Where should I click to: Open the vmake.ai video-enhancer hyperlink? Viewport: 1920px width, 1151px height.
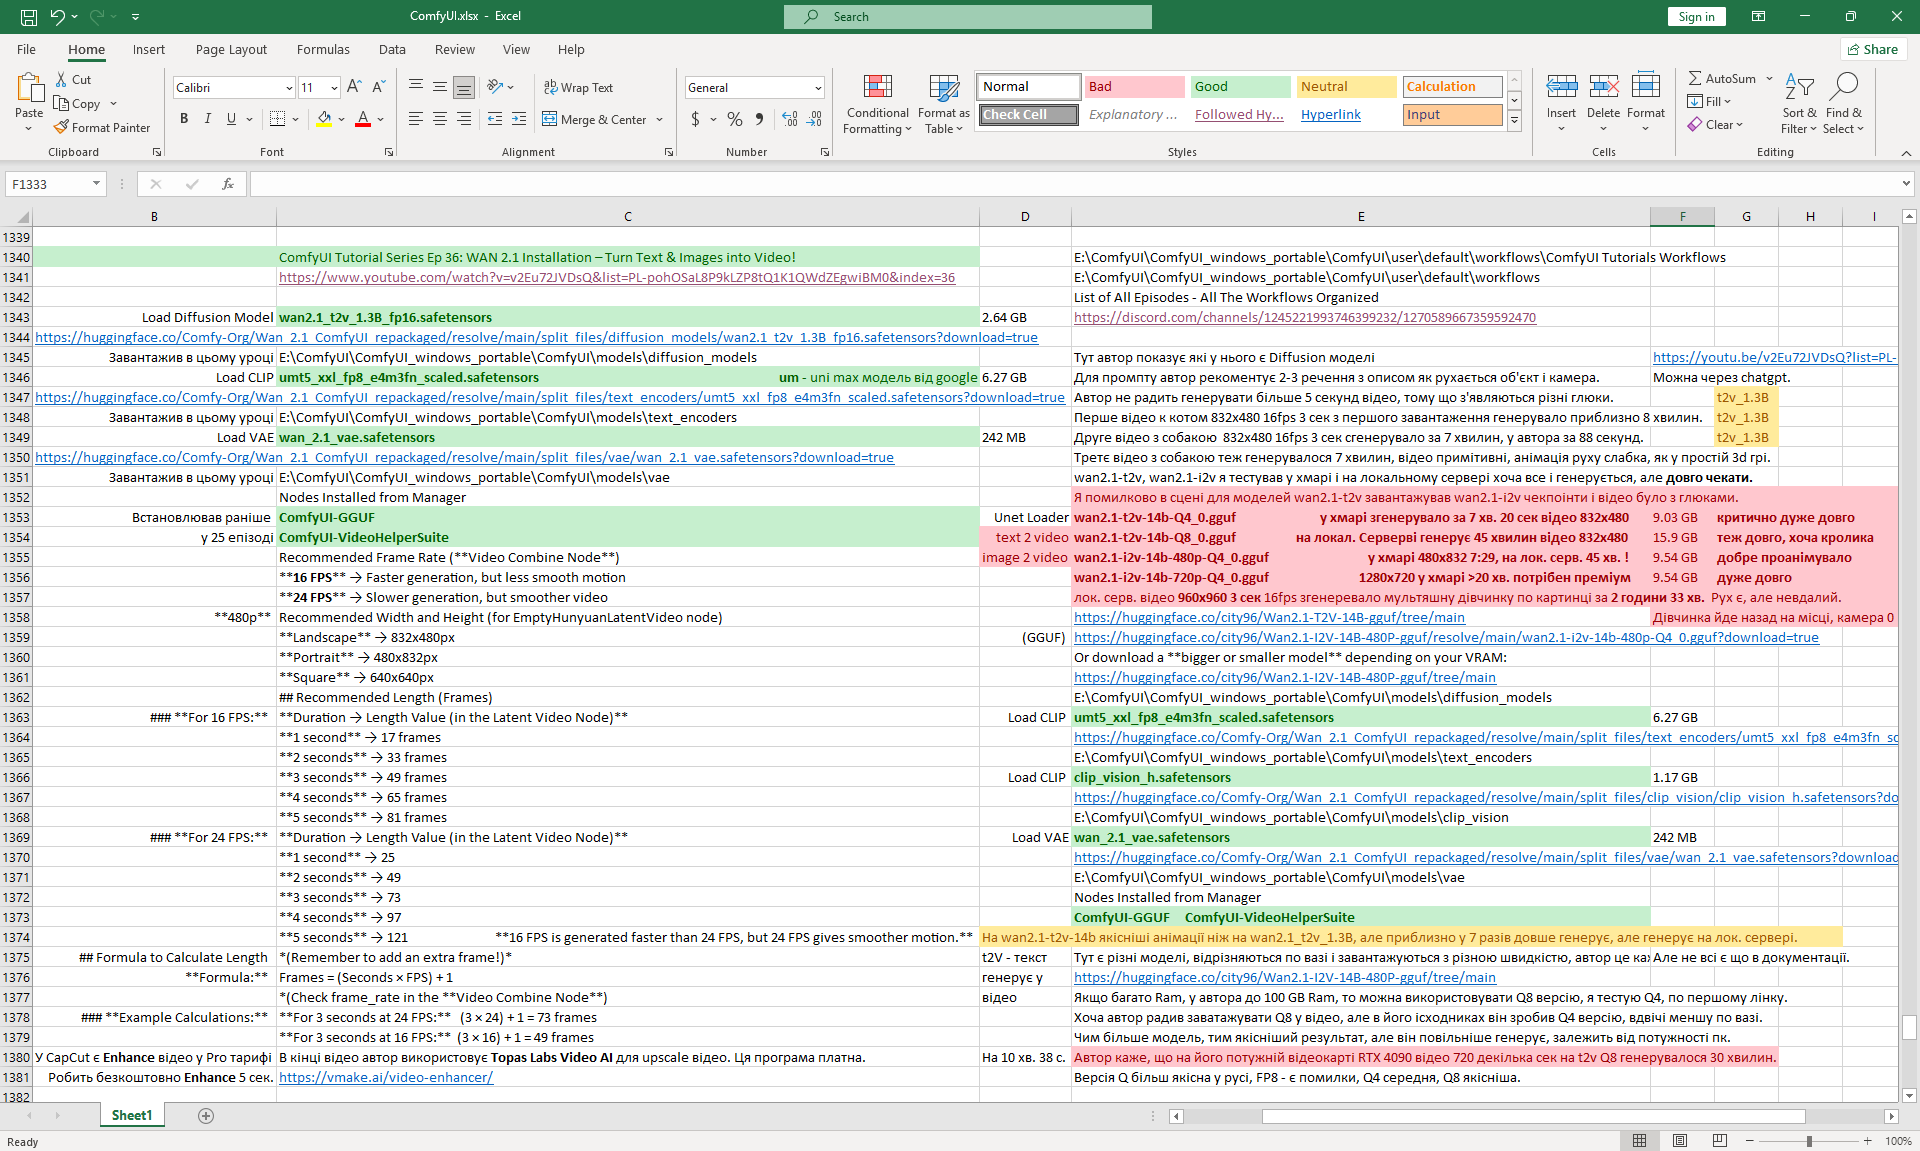385,1077
